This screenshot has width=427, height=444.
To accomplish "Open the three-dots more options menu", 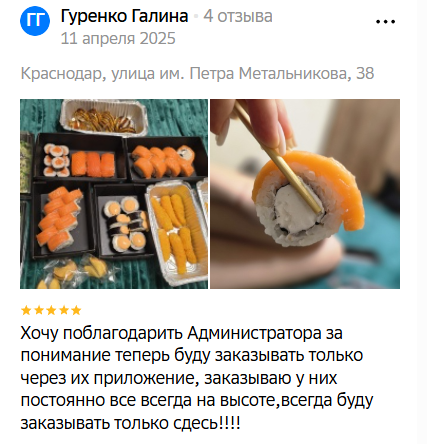I will (385, 22).
